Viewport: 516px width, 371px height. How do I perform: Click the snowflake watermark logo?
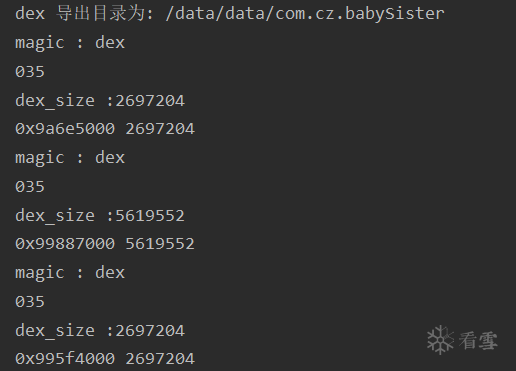point(440,340)
